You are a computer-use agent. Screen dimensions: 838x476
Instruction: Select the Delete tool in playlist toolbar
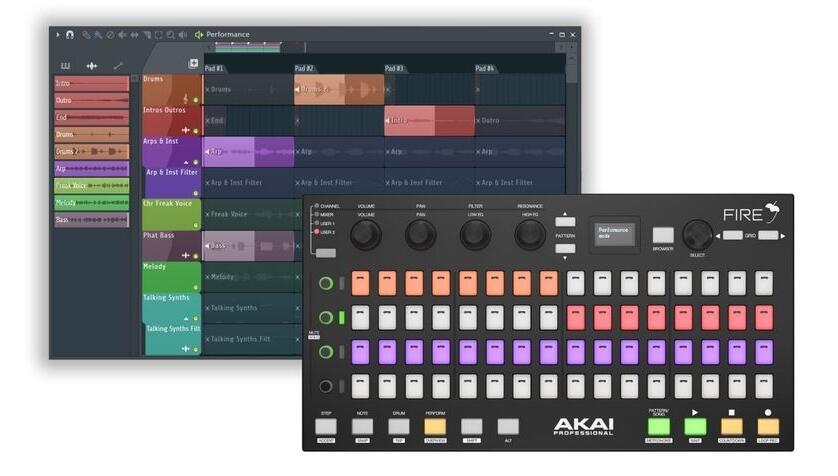coord(110,35)
